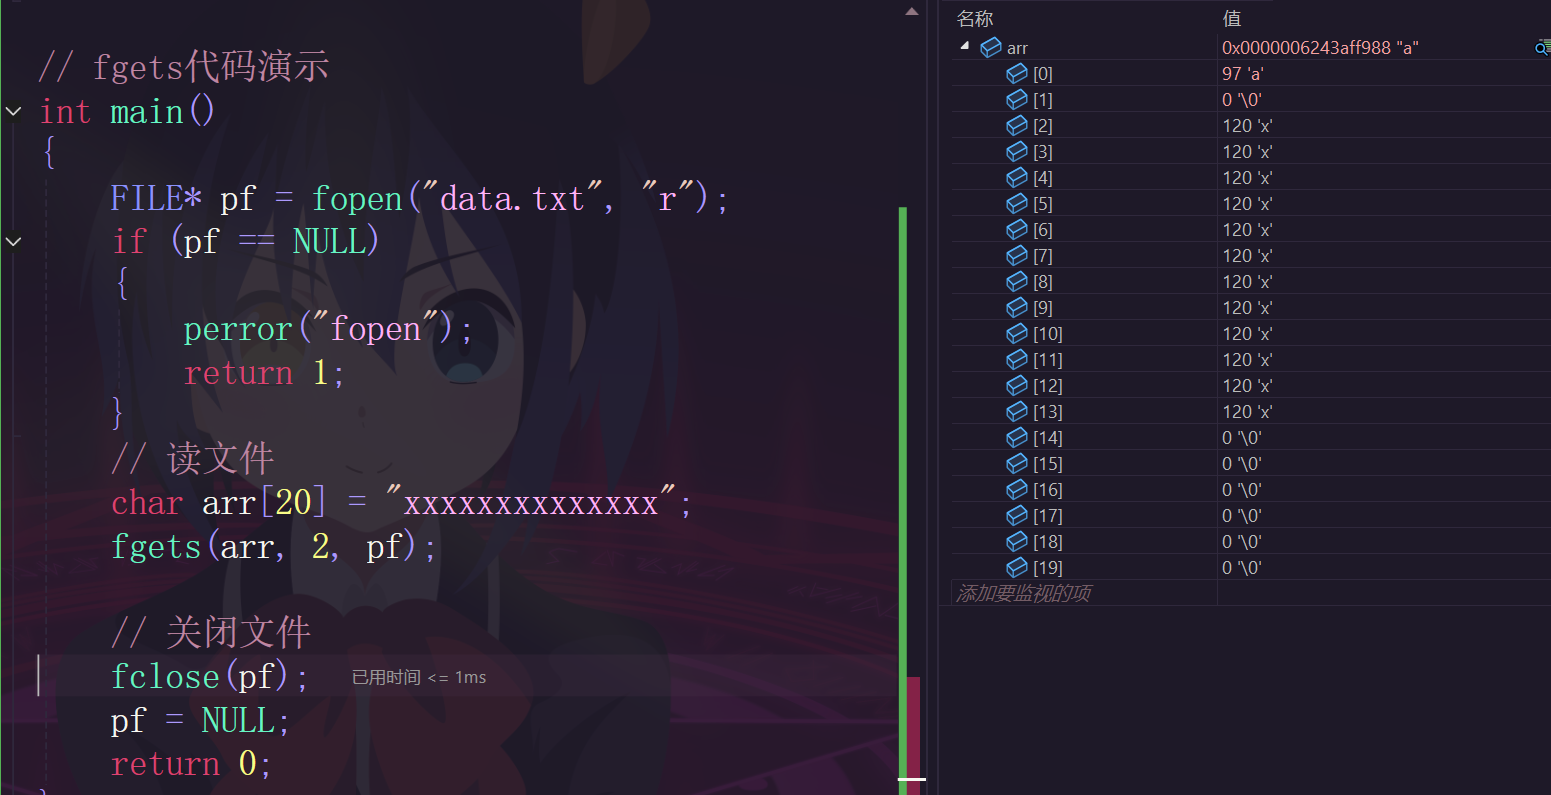This screenshot has height=795, width=1551.
Task: Place cursor on the fgets(arr, 2, pf) line
Action: point(274,546)
